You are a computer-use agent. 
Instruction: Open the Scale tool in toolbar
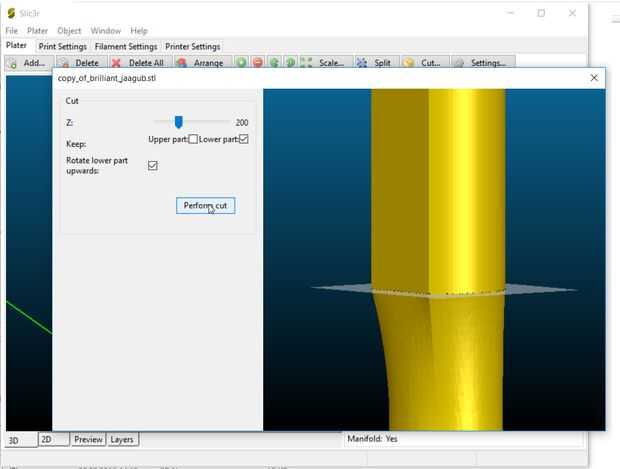click(x=325, y=63)
